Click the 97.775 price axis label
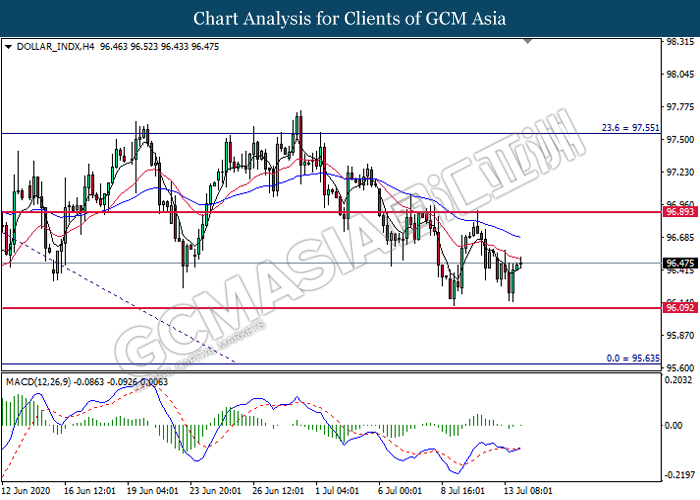 click(x=680, y=107)
